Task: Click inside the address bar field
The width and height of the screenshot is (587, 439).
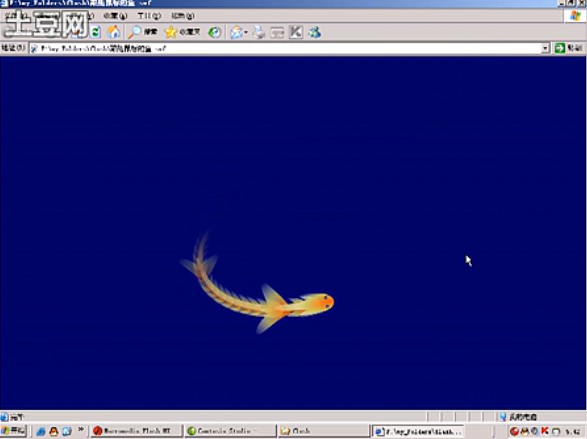Action: (285, 48)
